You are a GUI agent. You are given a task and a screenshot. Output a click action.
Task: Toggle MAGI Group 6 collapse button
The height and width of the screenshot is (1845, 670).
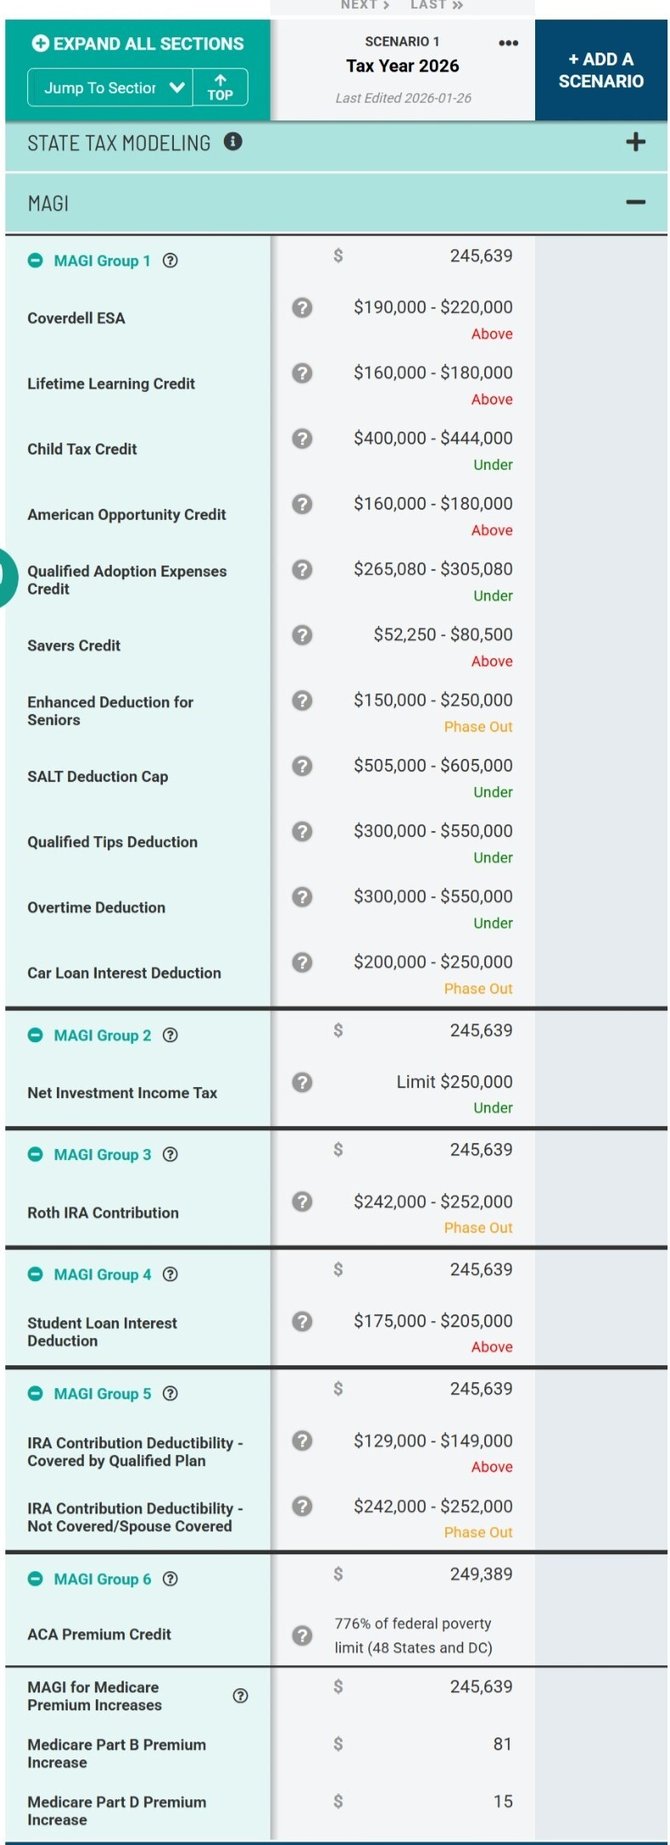[36, 1579]
